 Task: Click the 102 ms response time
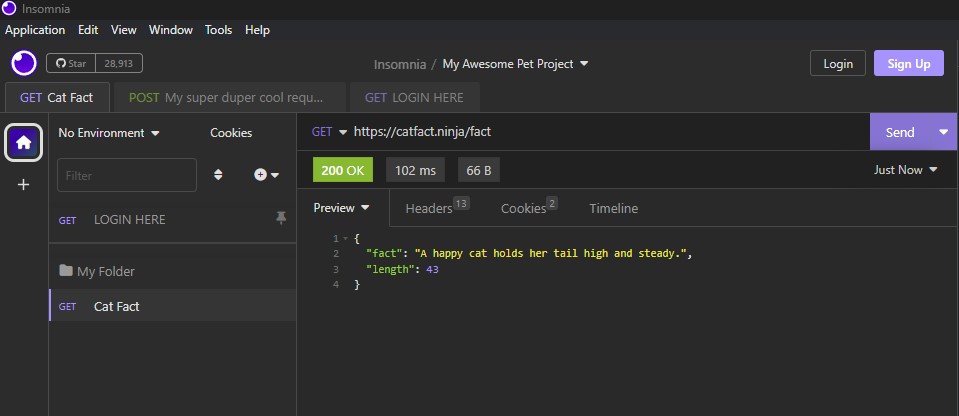[x=415, y=170]
